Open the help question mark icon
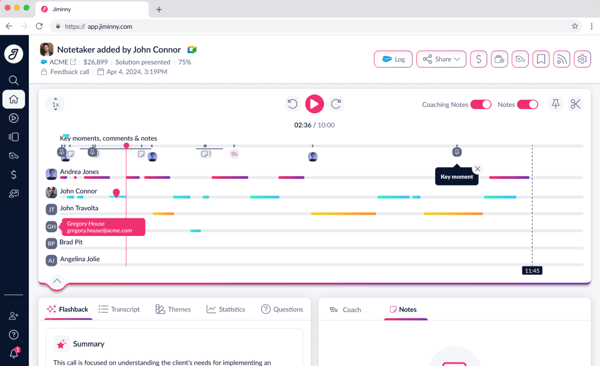600x366 pixels. pyautogui.click(x=13, y=335)
